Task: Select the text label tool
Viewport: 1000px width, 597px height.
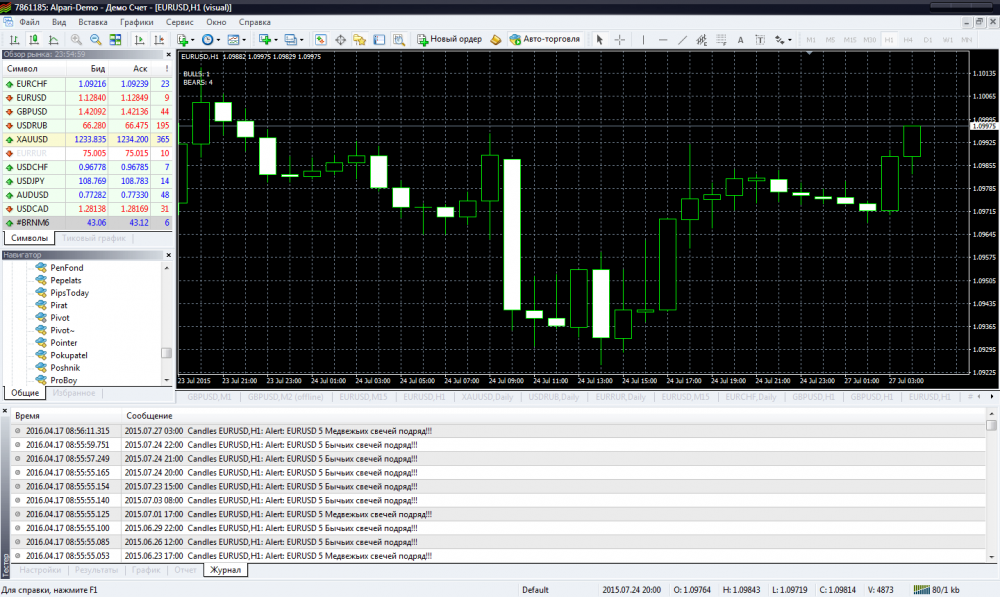Action: [740, 39]
